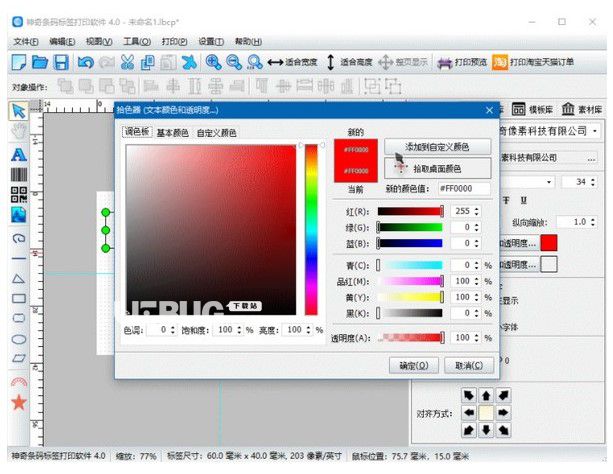The image size is (613, 474).
Task: Click the magenta (M) slider
Action: click(x=410, y=282)
